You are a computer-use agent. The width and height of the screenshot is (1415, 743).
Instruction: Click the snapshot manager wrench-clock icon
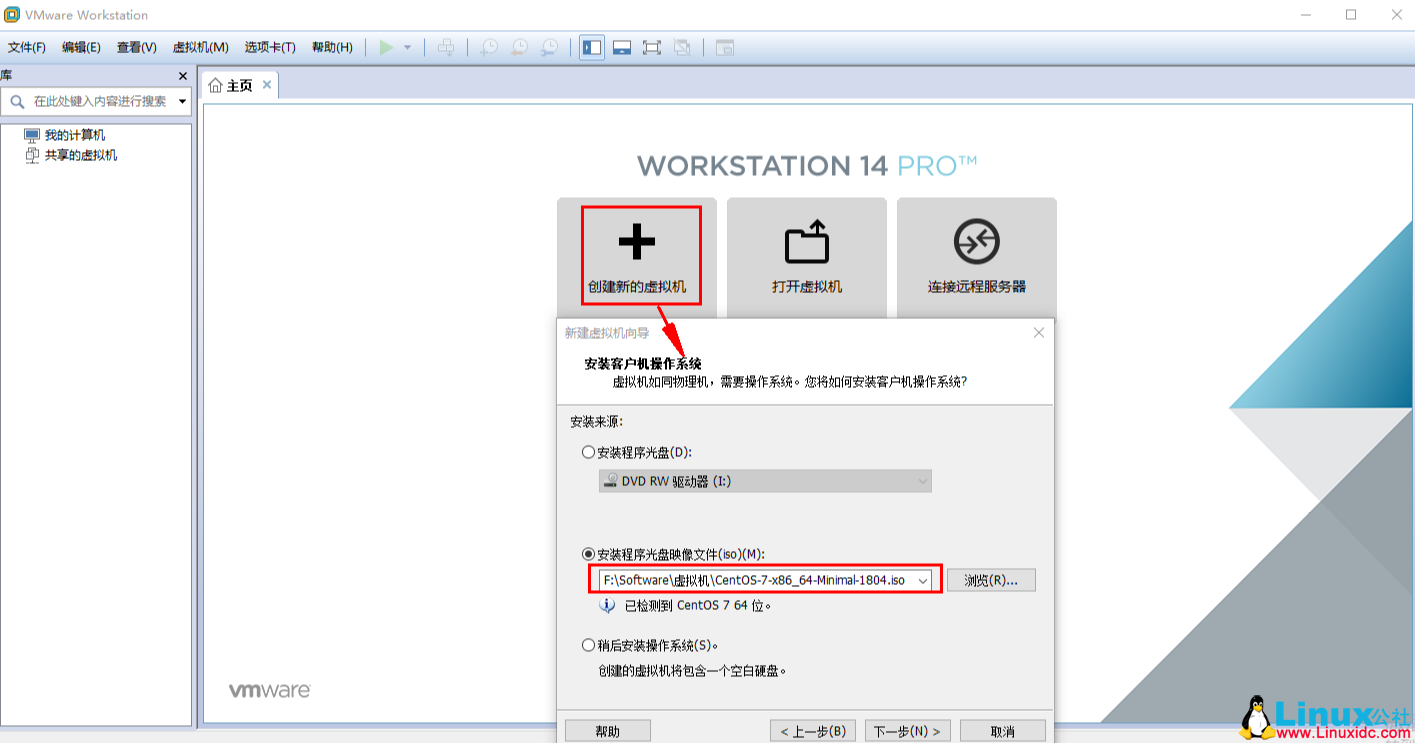[550, 47]
